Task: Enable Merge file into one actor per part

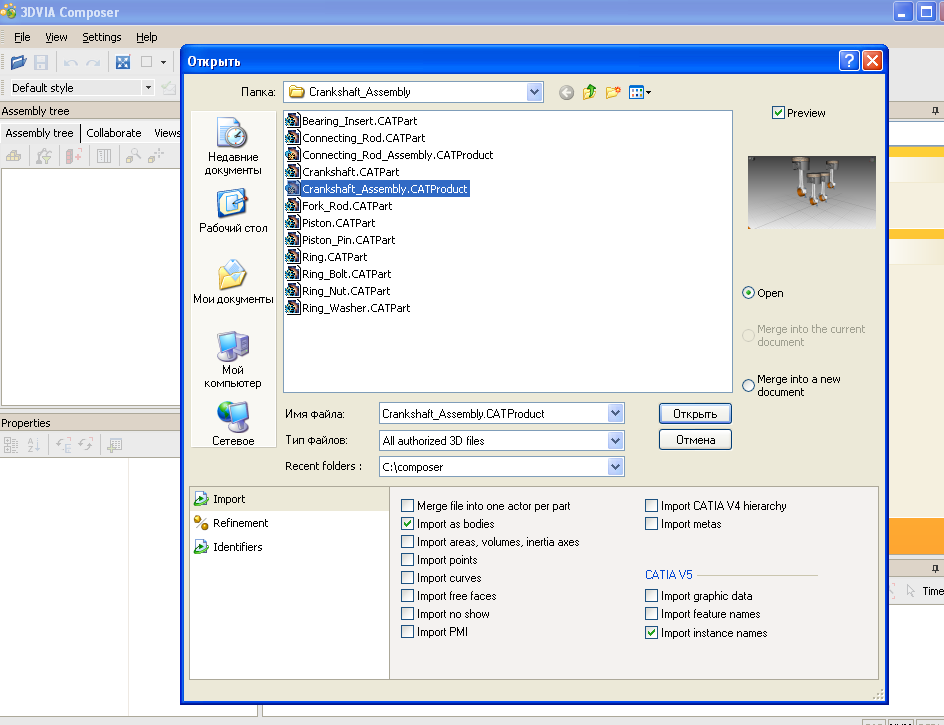Action: 408,505
